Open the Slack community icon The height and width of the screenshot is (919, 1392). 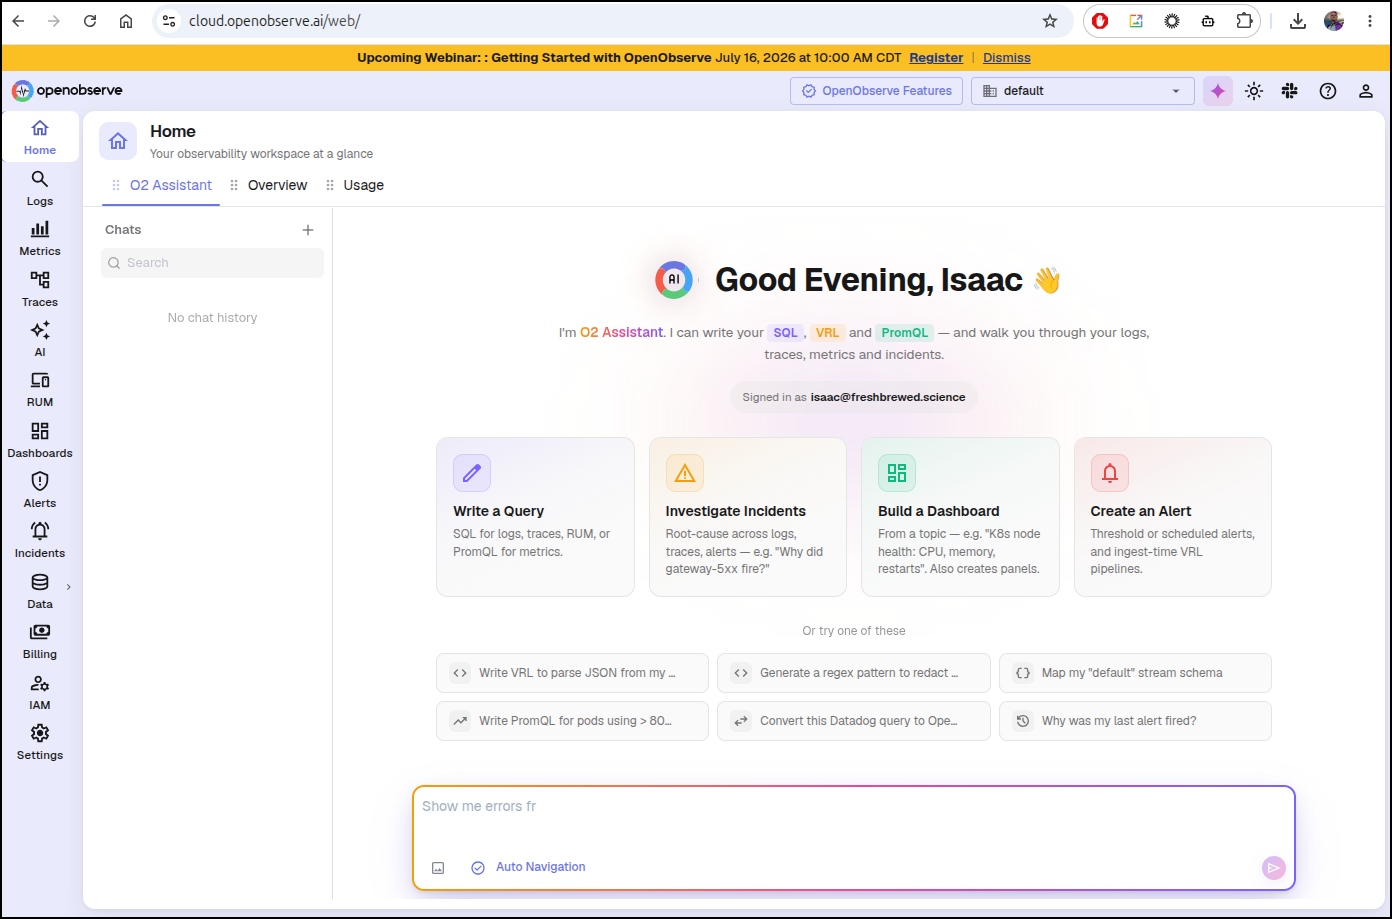click(1290, 91)
